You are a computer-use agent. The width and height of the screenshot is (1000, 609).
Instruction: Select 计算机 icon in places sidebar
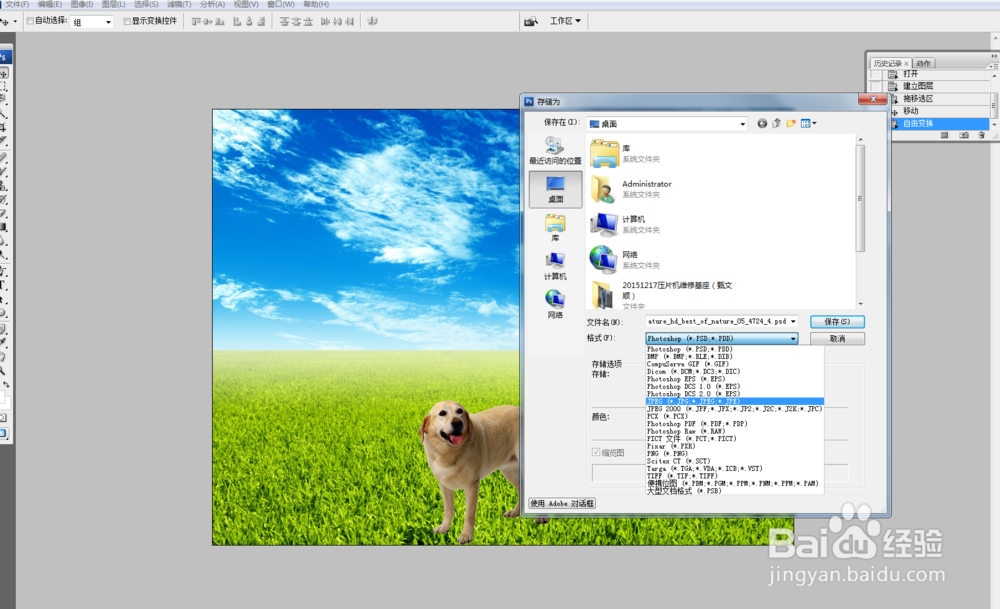[x=554, y=265]
